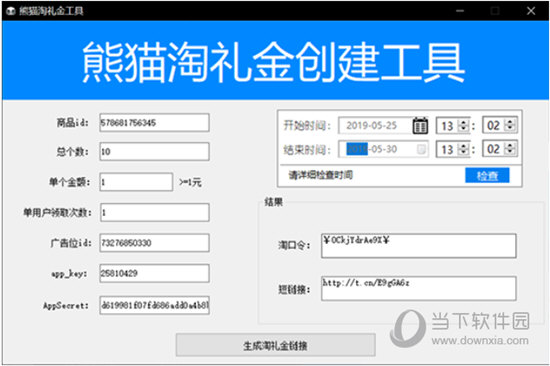Click the 熊猫淘礼金创建工具 banner heading
Viewport: 550px width, 366px height.
tap(273, 62)
